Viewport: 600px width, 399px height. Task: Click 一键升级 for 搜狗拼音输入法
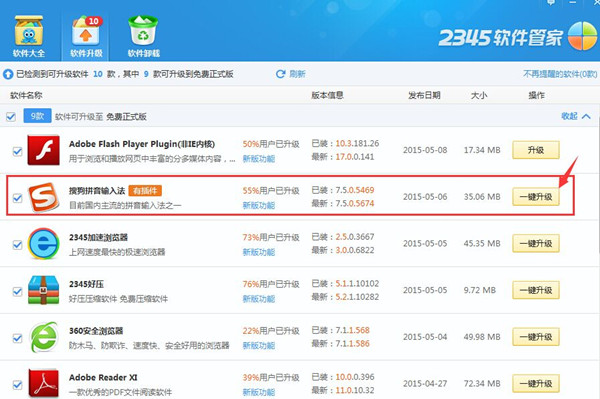[536, 197]
